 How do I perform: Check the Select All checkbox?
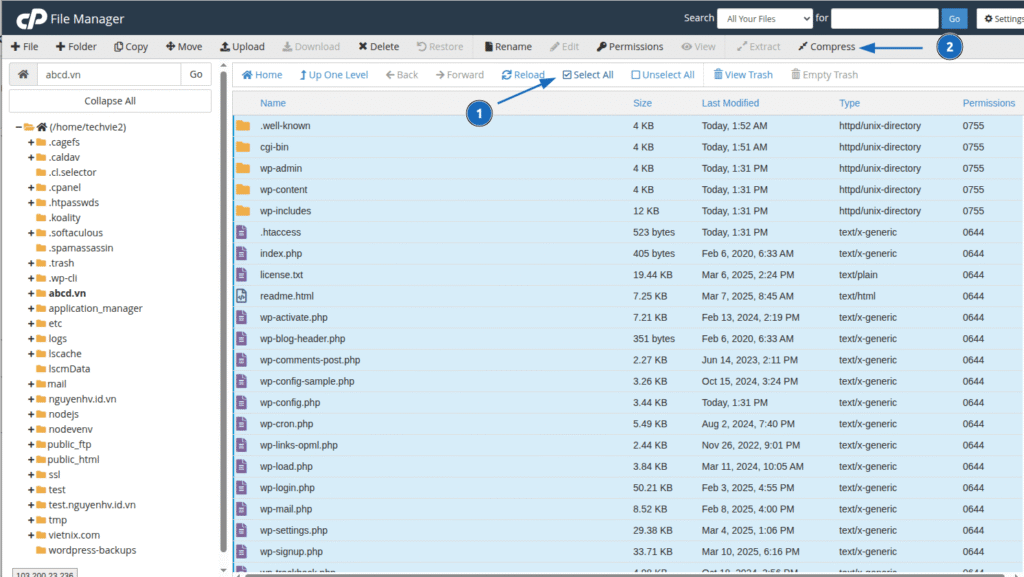coord(567,75)
